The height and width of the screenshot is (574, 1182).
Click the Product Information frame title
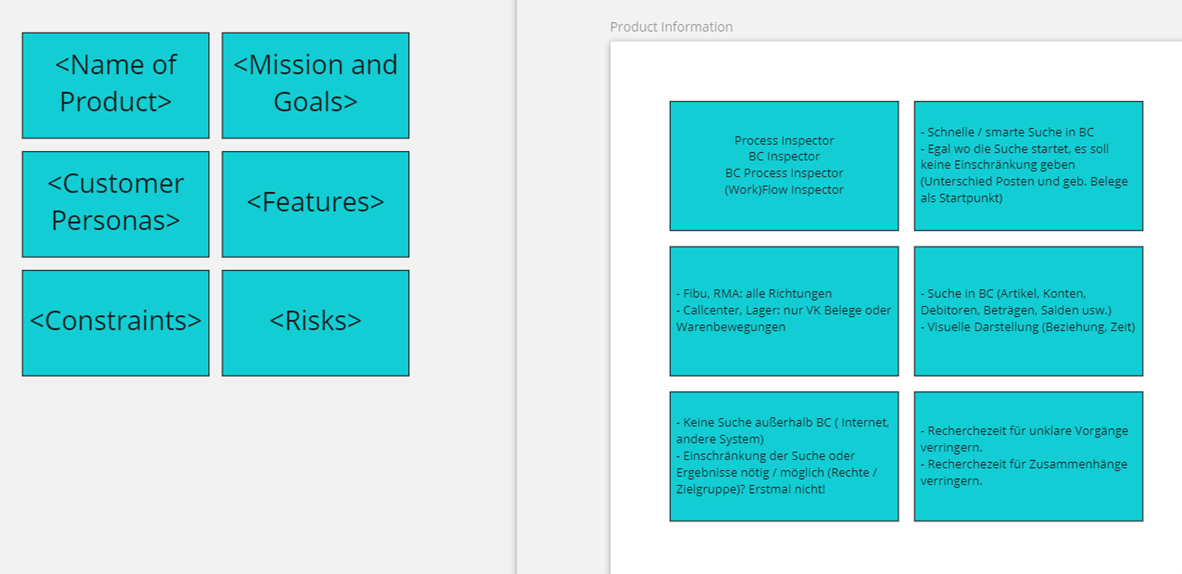coord(671,27)
